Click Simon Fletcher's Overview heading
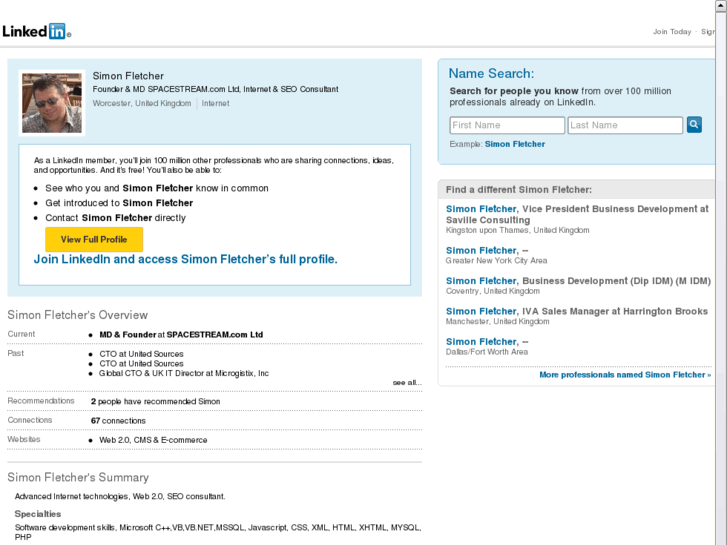Viewport: 727px width, 545px height. point(77,315)
